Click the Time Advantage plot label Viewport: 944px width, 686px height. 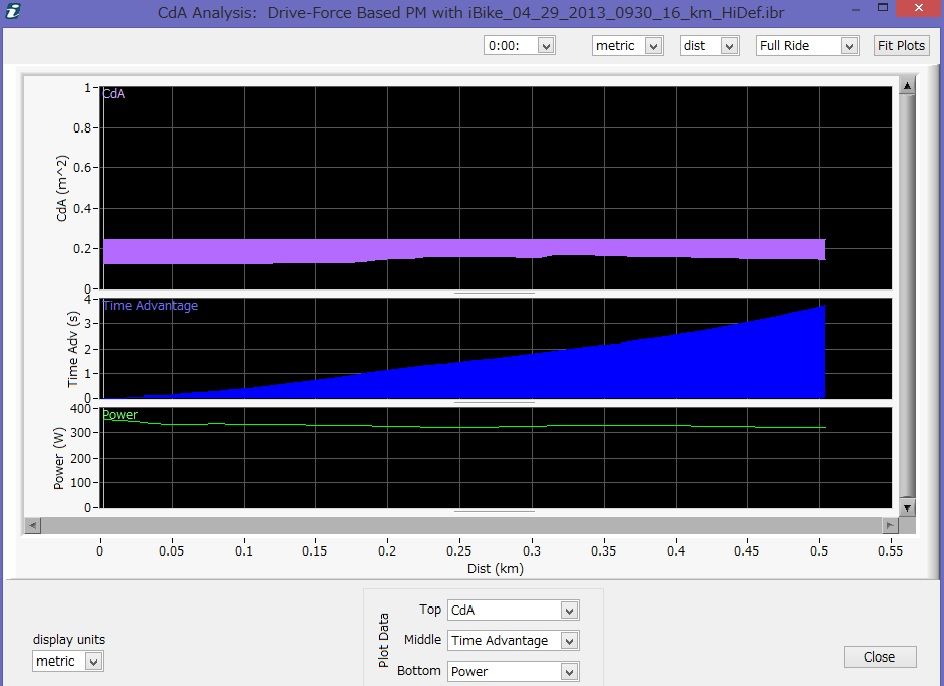tap(150, 305)
